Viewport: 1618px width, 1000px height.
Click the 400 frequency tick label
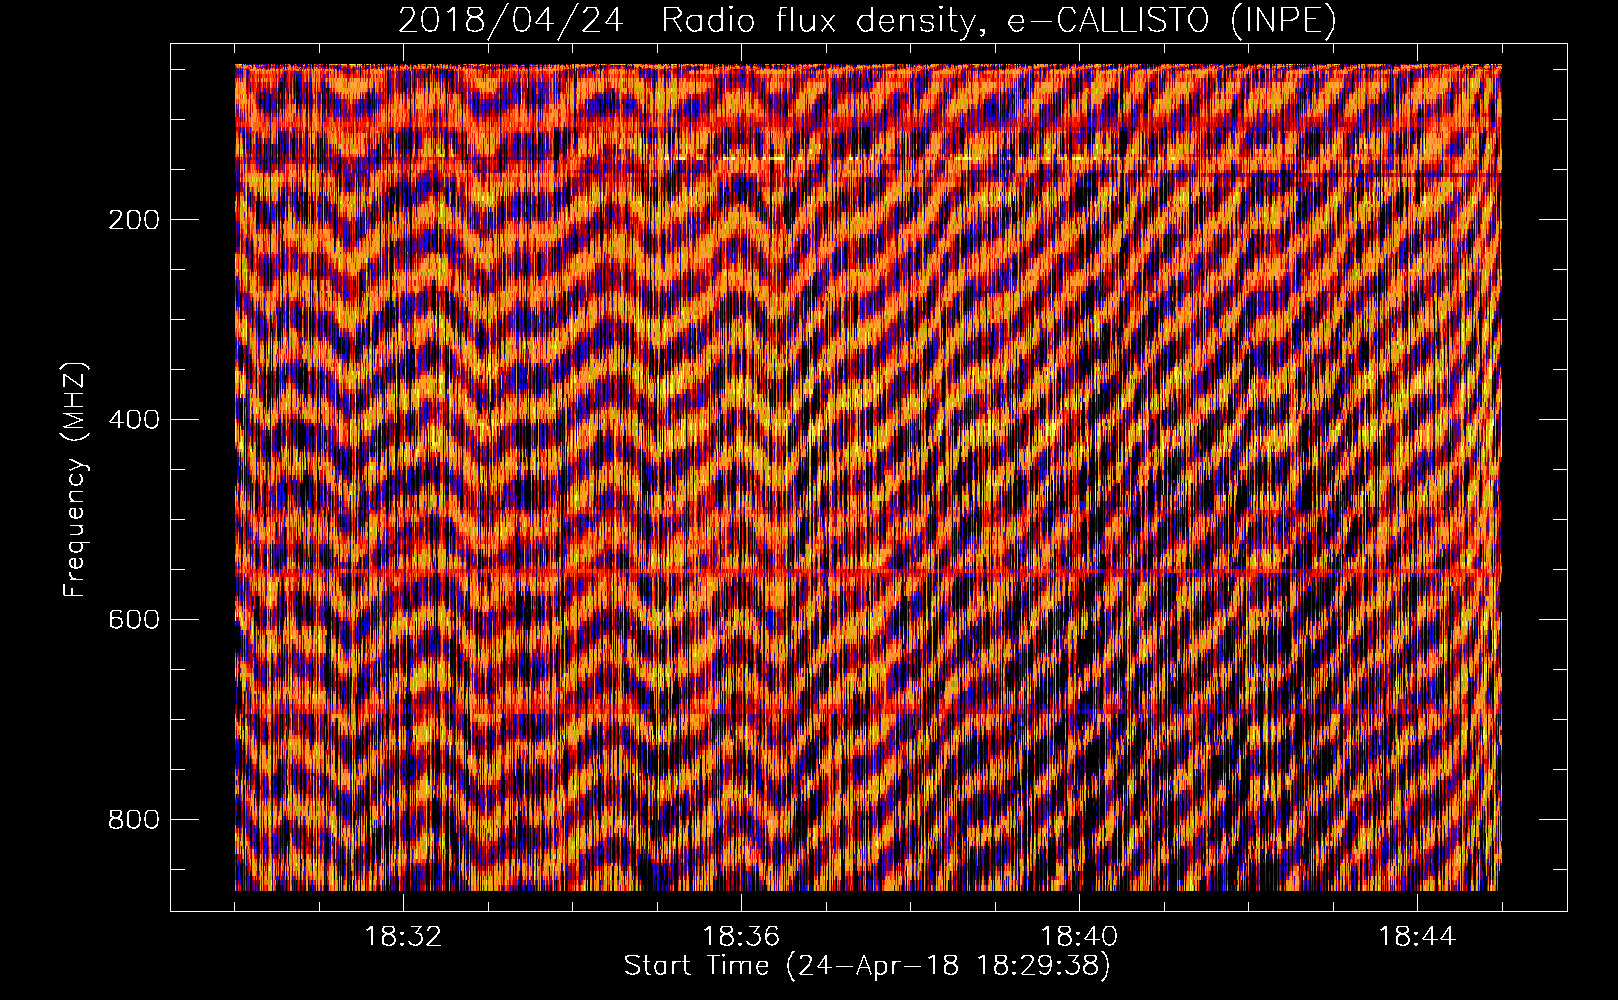(x=134, y=420)
